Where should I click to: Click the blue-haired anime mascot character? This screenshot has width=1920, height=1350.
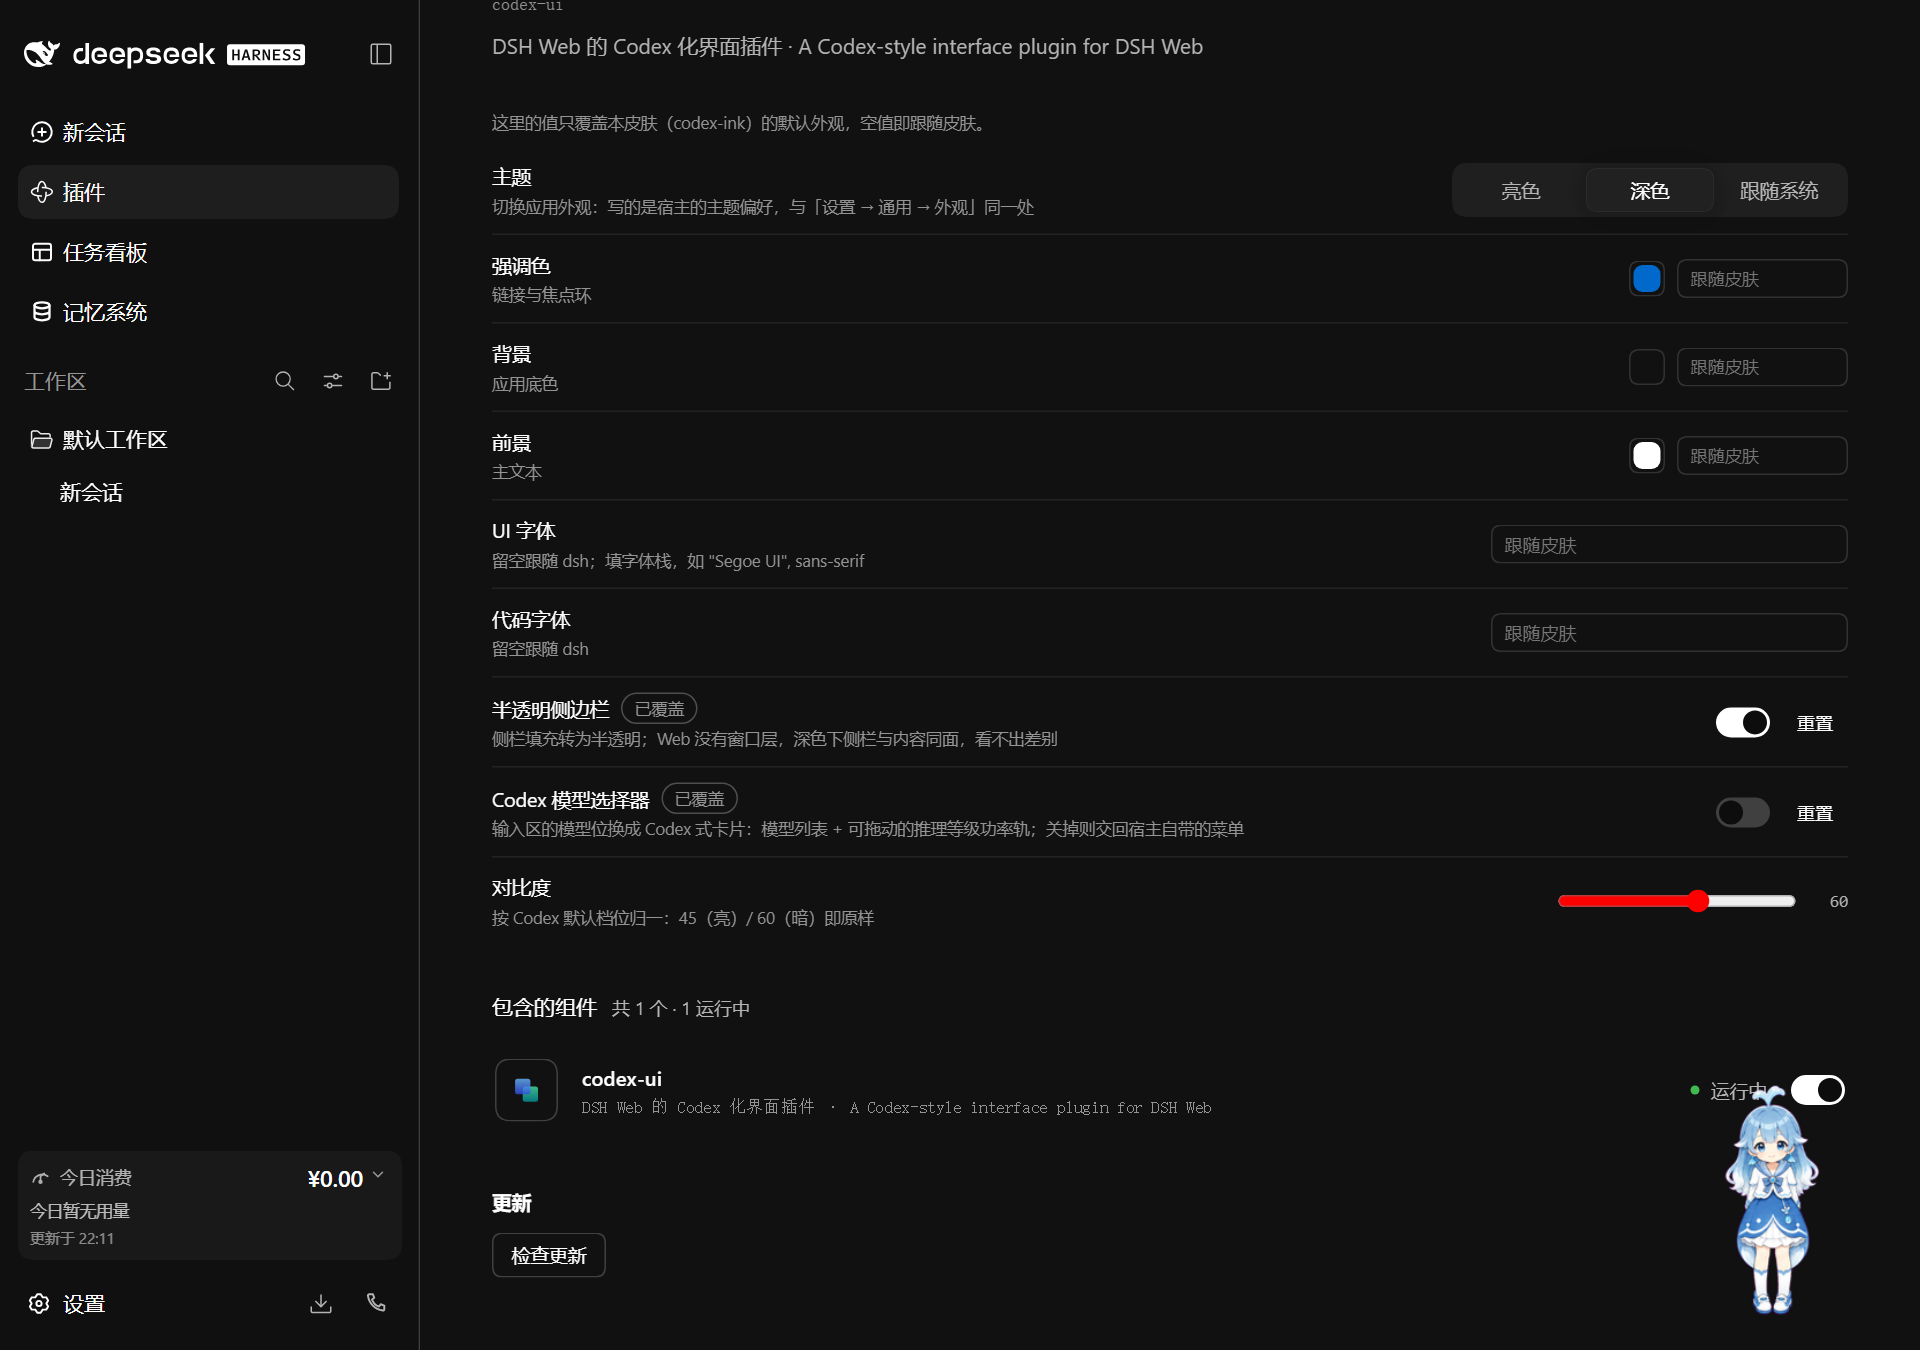(1772, 1200)
